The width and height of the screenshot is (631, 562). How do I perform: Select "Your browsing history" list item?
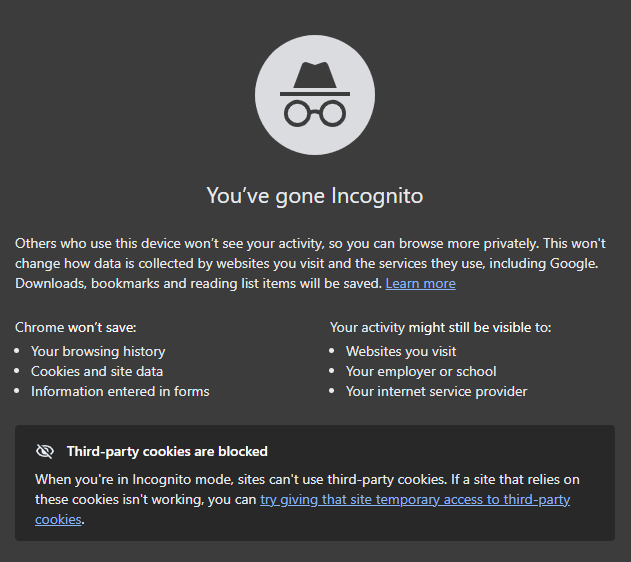[98, 352]
